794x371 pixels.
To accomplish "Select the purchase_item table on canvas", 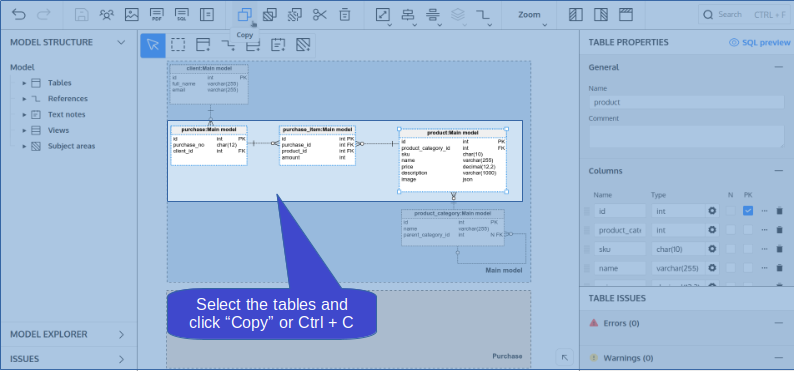I will click(317, 145).
